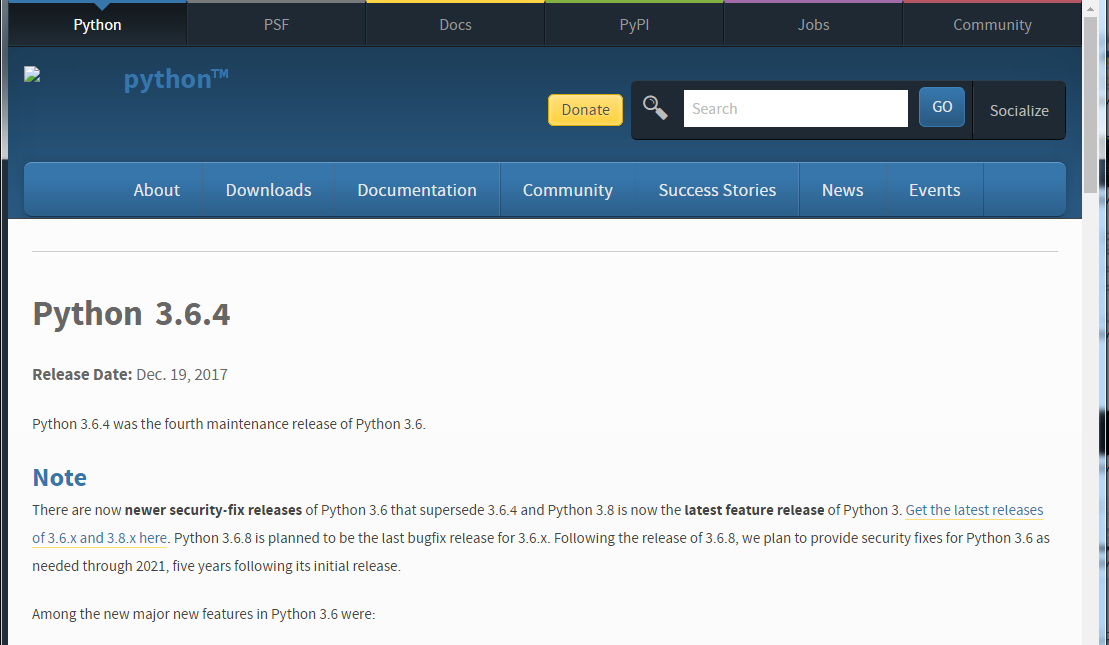The width and height of the screenshot is (1109, 645).
Task: Open the News navigation menu
Action: pyautogui.click(x=842, y=190)
